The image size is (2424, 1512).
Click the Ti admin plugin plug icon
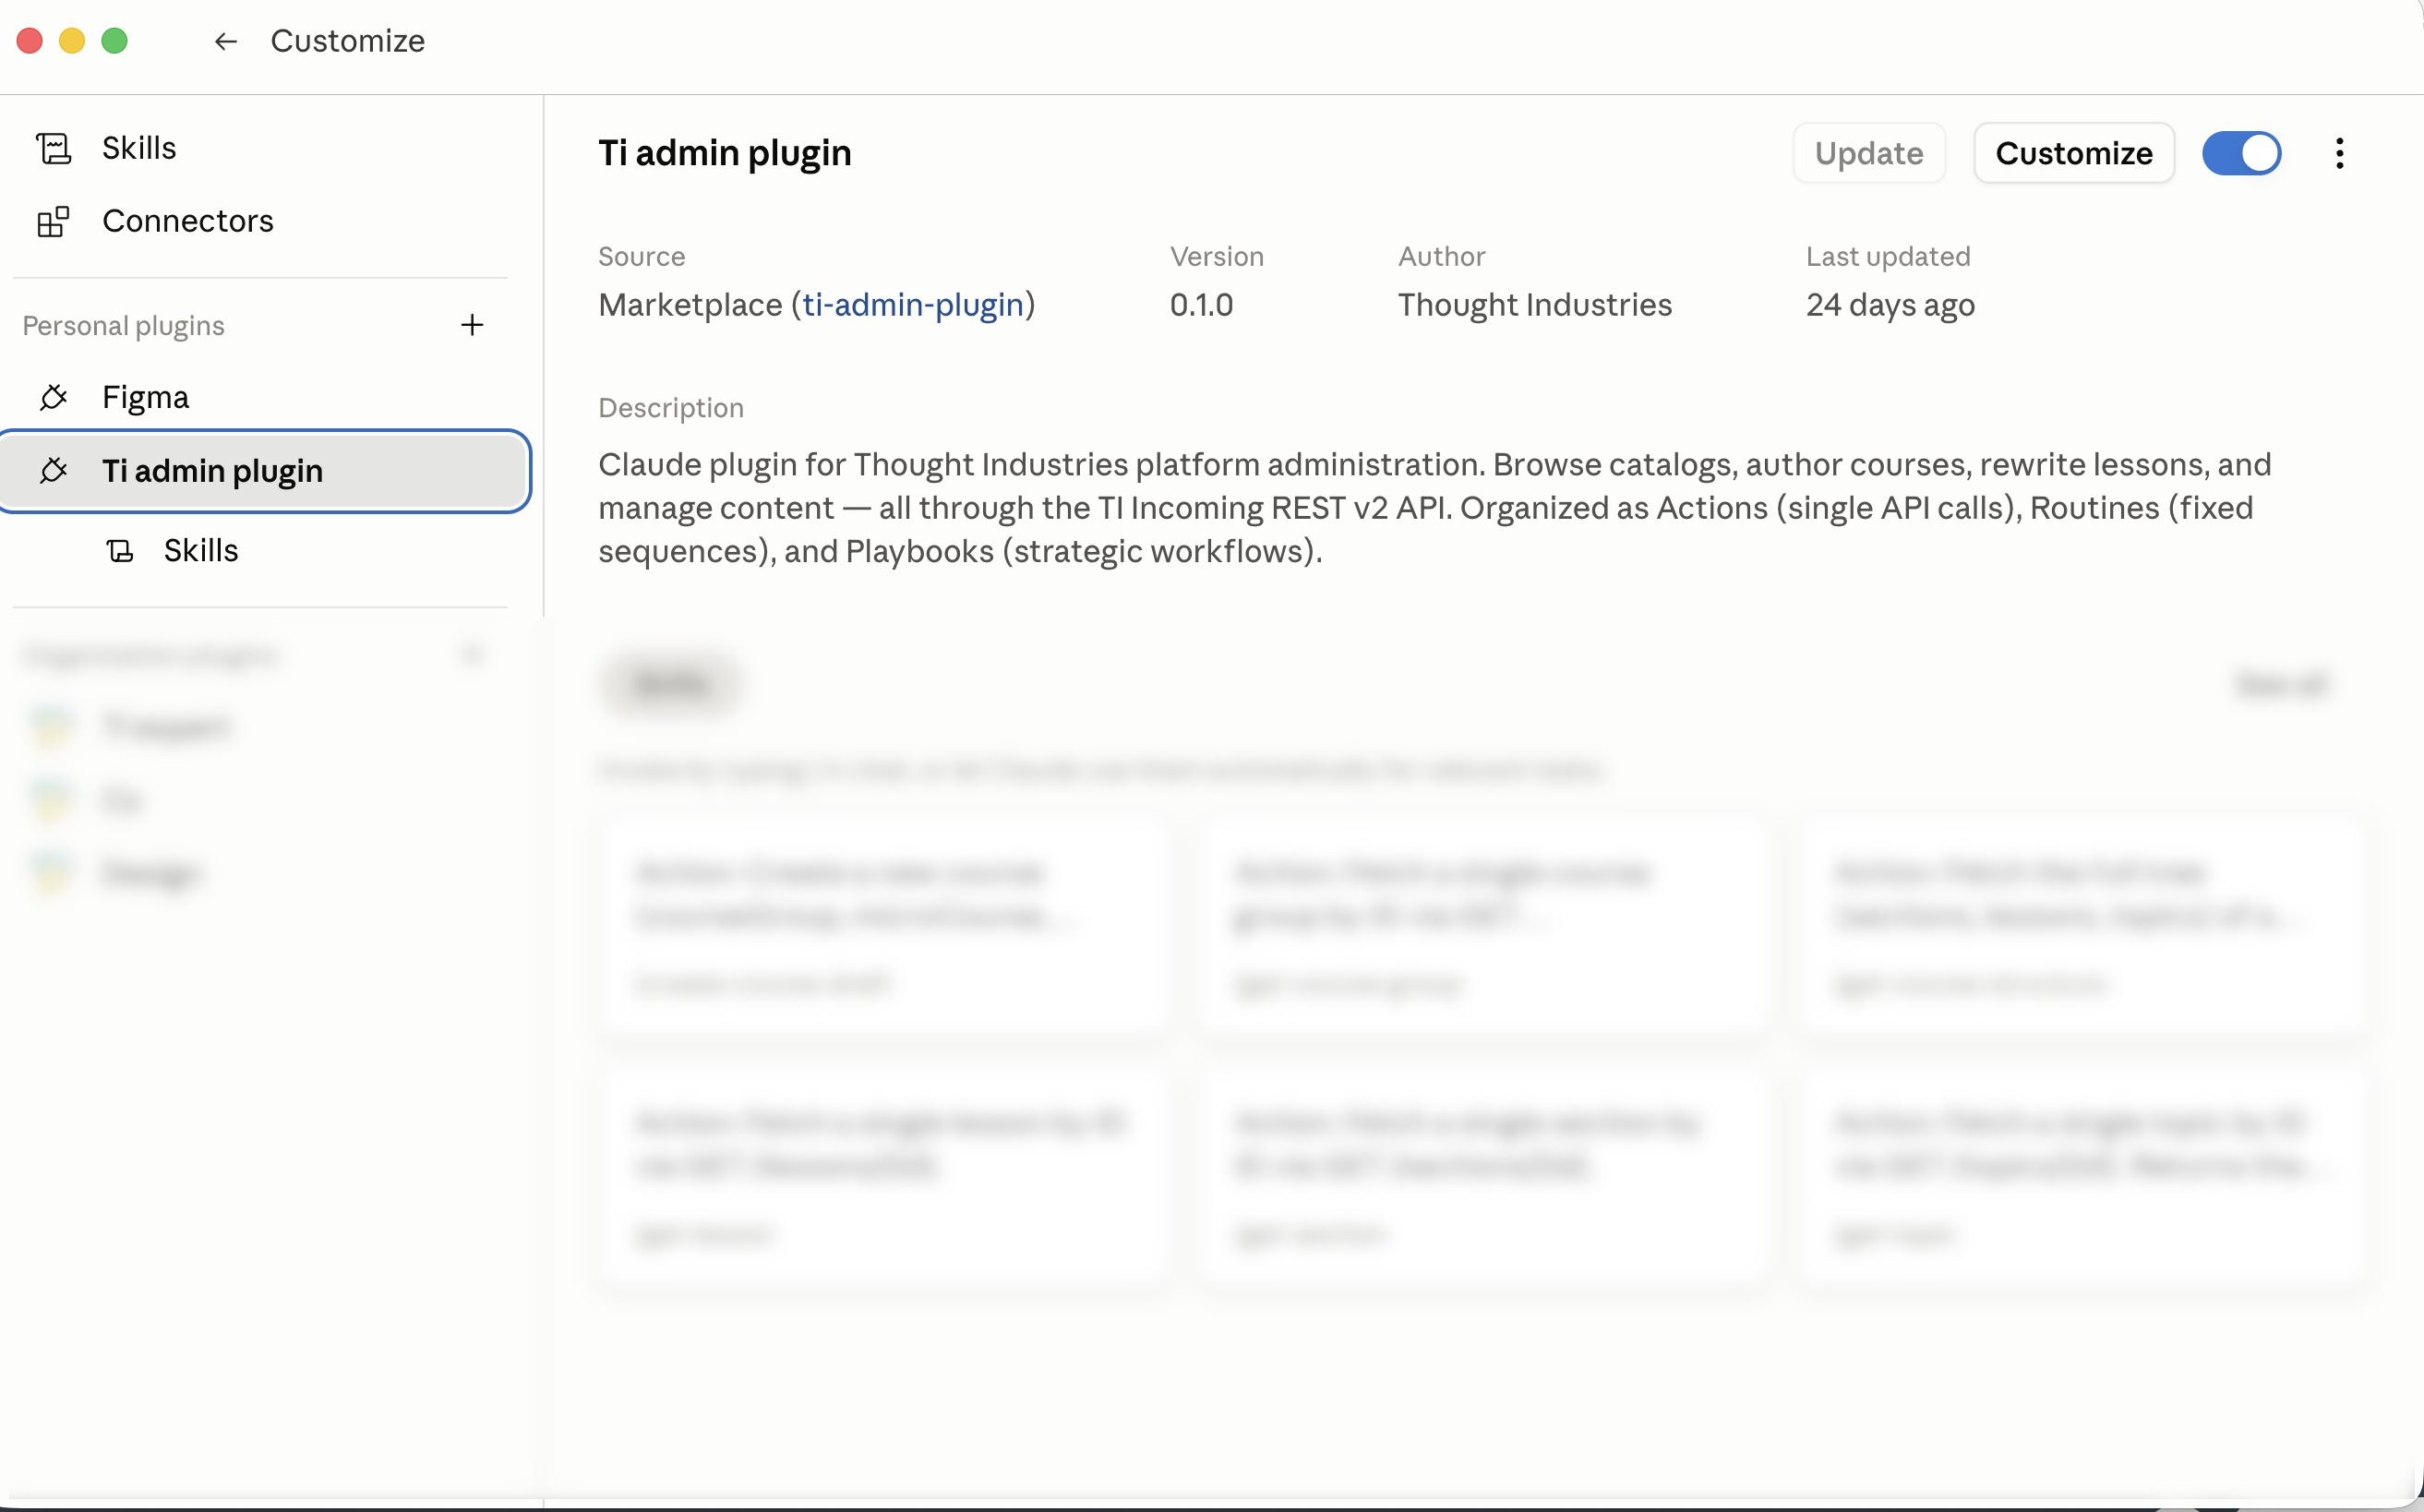54,471
